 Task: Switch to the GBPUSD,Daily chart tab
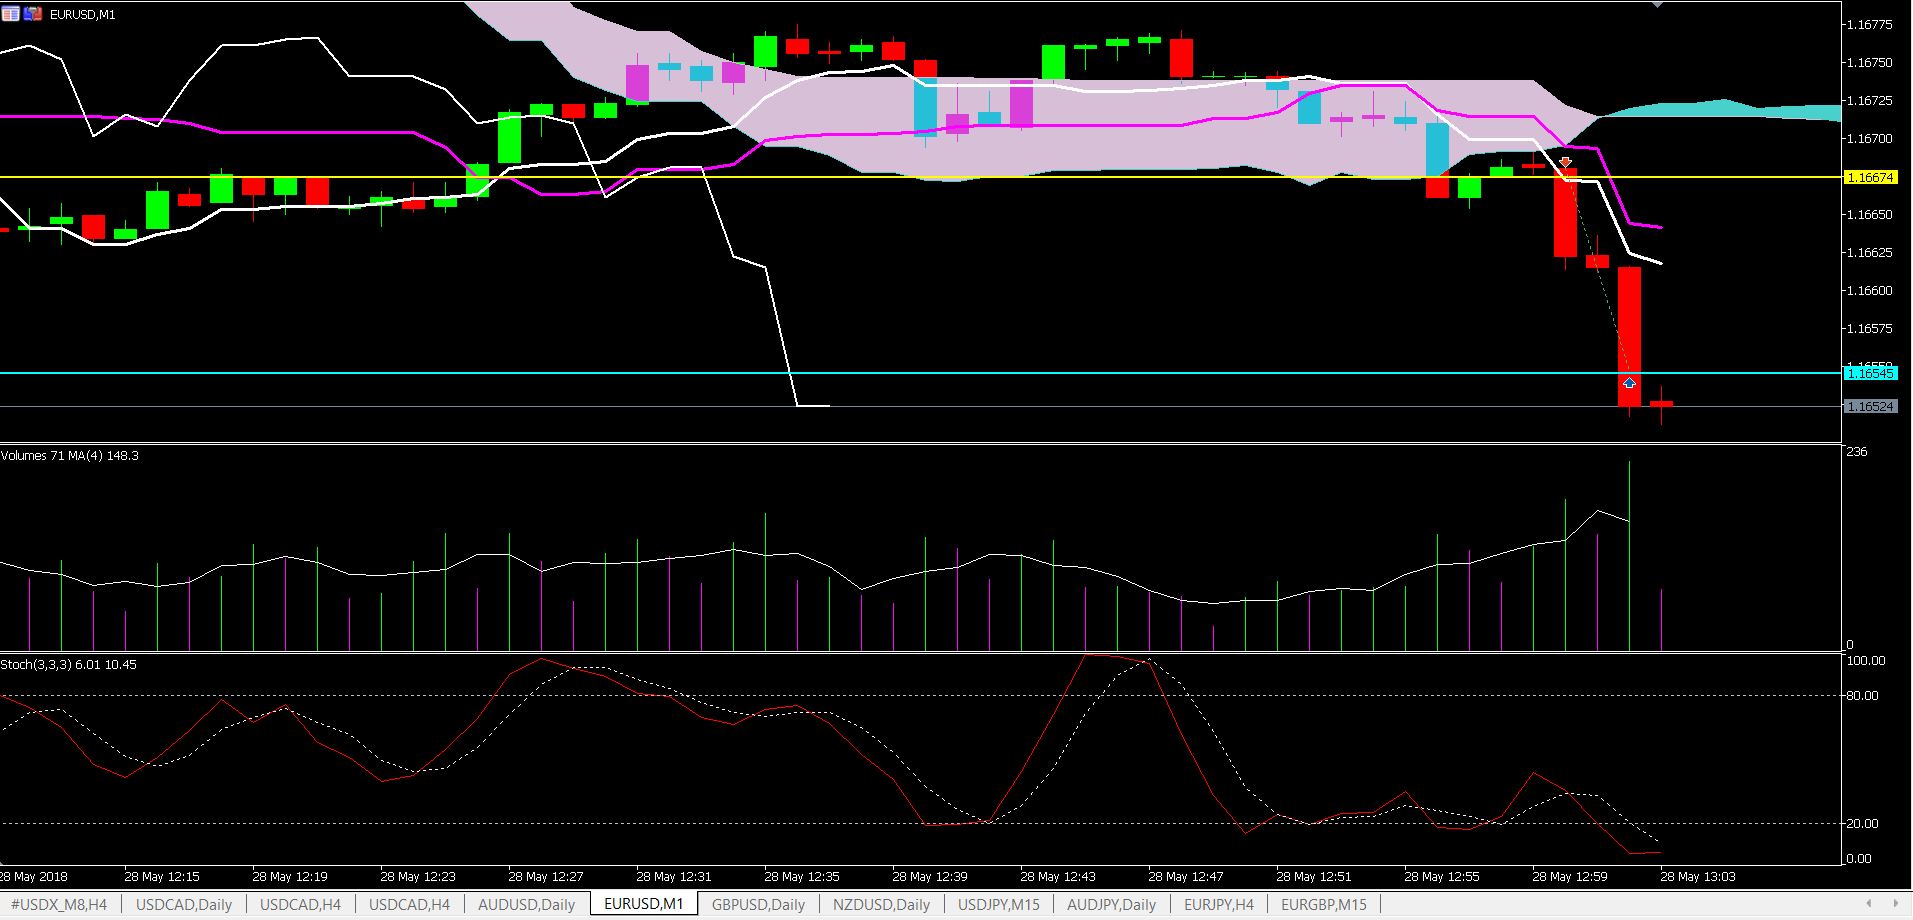pyautogui.click(x=758, y=904)
